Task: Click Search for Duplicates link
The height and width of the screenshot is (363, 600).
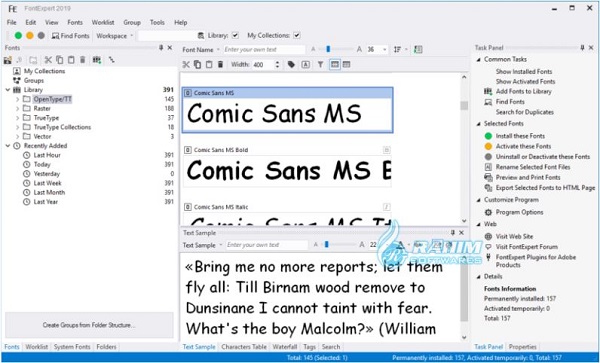Action: click(x=525, y=112)
